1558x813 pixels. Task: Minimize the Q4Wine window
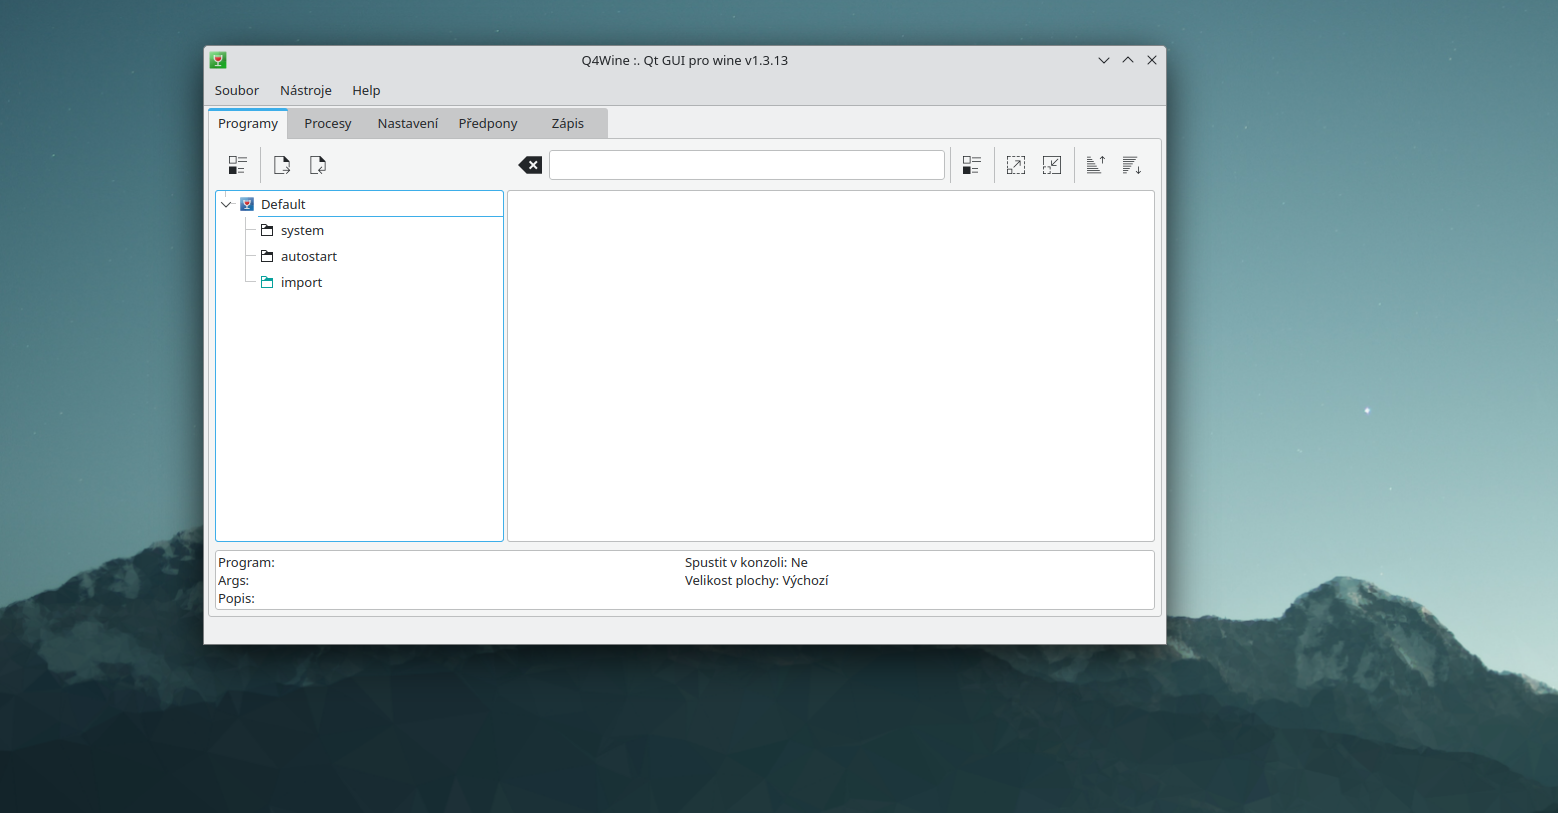(1104, 60)
